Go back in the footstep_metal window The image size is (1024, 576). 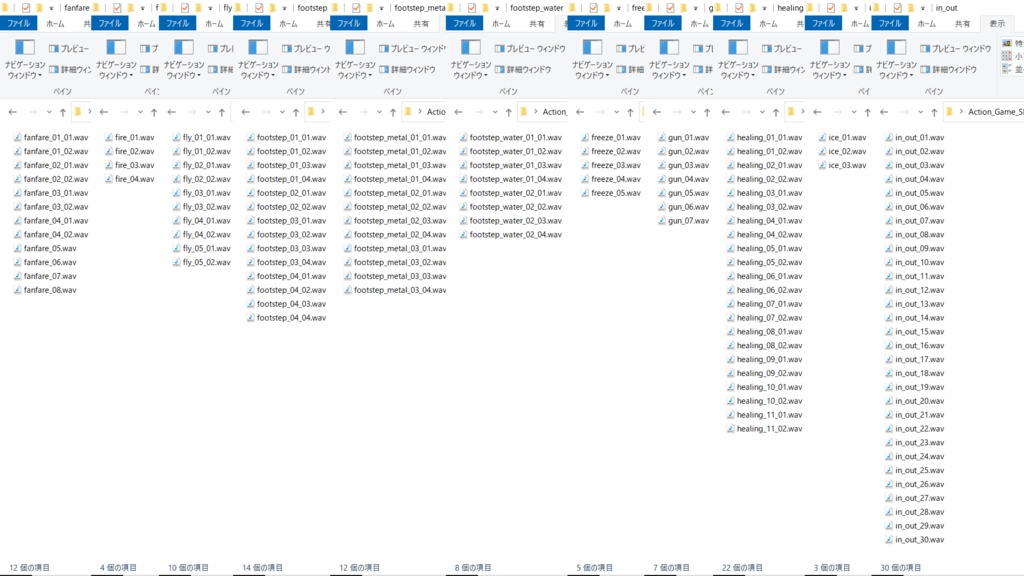coord(343,112)
